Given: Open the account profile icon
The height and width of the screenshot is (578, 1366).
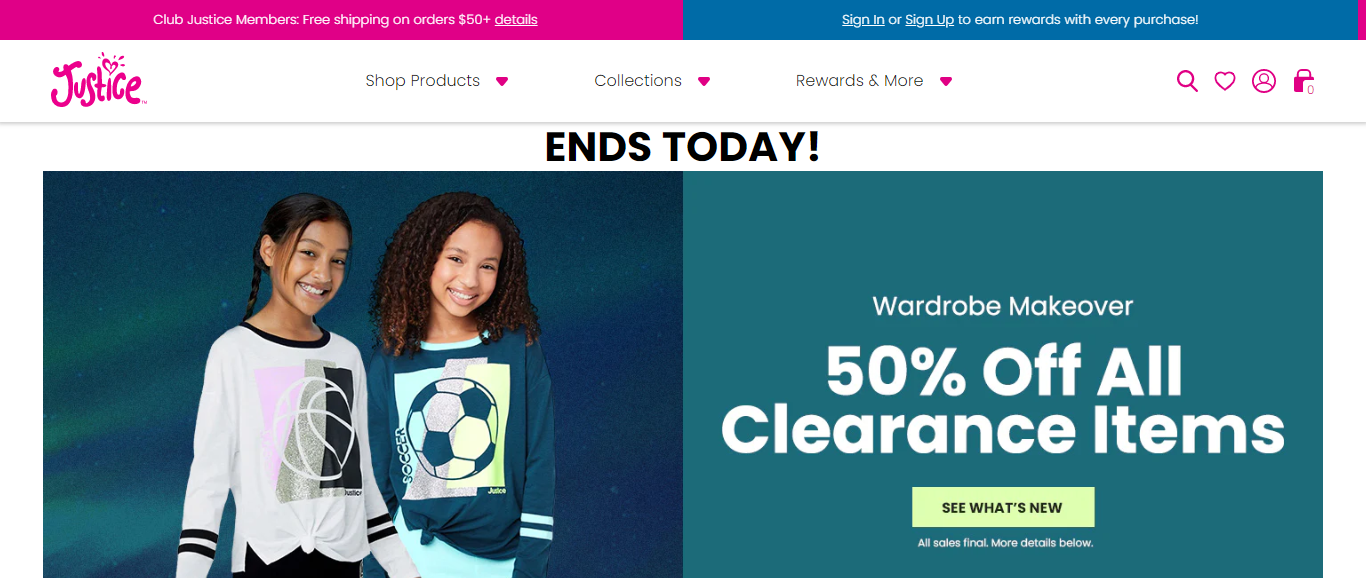Looking at the screenshot, I should pos(1264,81).
